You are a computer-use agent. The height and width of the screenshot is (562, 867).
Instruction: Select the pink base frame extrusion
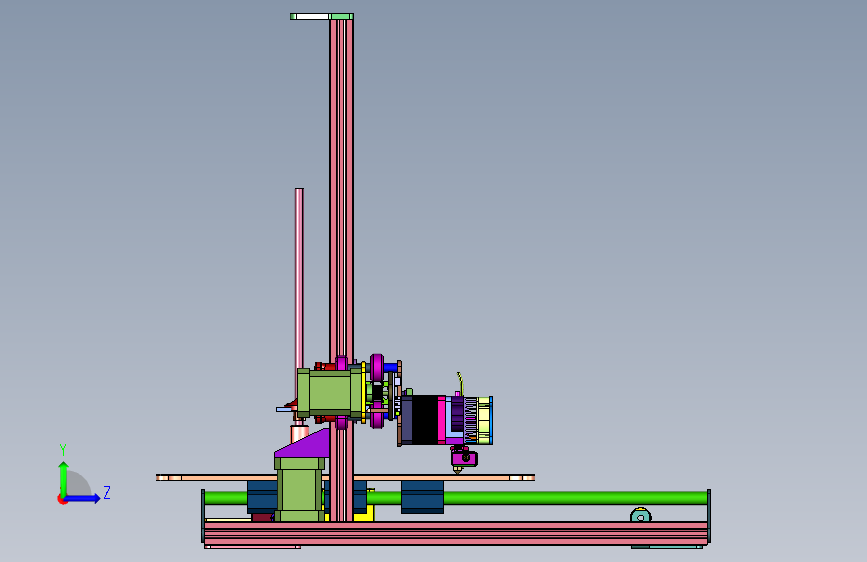coord(456,533)
